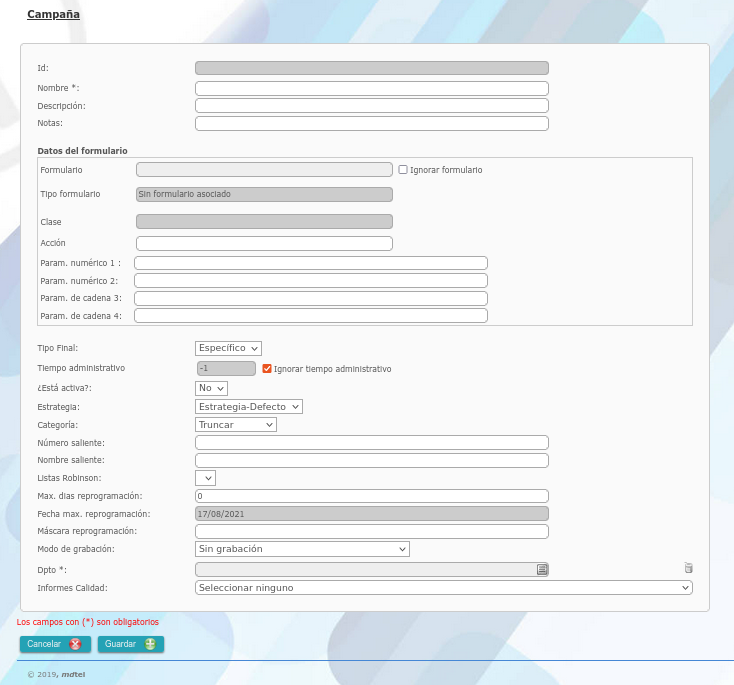Open the Categoría dropdown showing Truncar

tap(235, 425)
